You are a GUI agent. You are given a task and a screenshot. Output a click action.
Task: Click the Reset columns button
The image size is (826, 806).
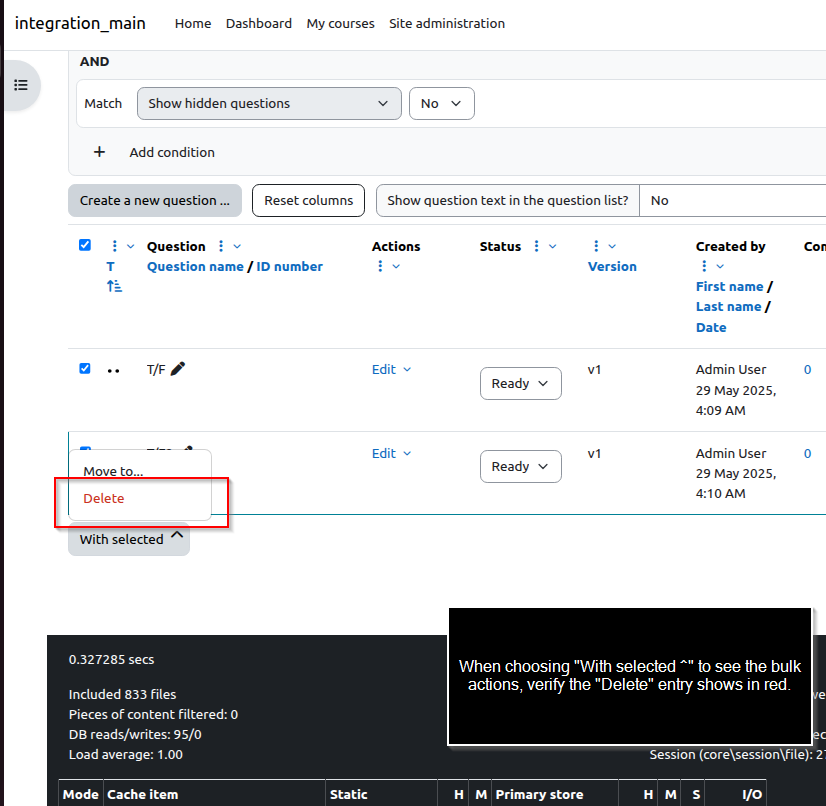[308, 200]
